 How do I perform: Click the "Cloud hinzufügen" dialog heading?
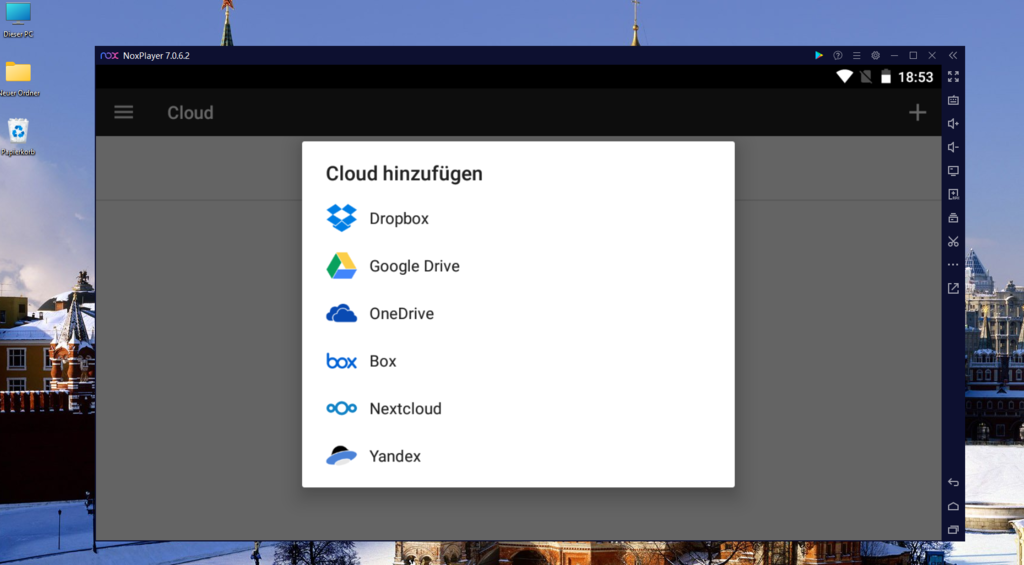(x=404, y=174)
